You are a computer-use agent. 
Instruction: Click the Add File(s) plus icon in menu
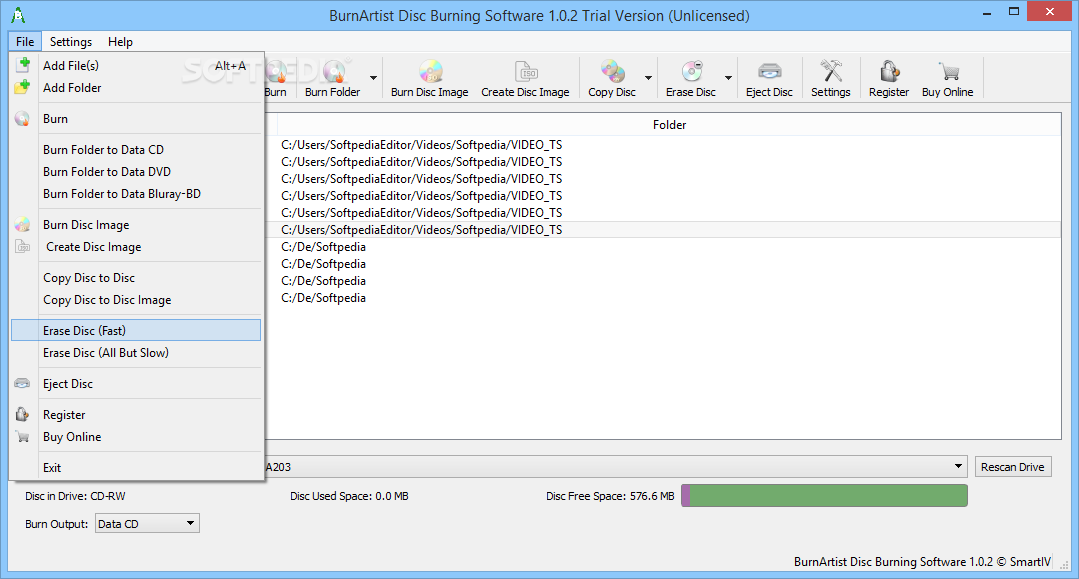pyautogui.click(x=23, y=65)
